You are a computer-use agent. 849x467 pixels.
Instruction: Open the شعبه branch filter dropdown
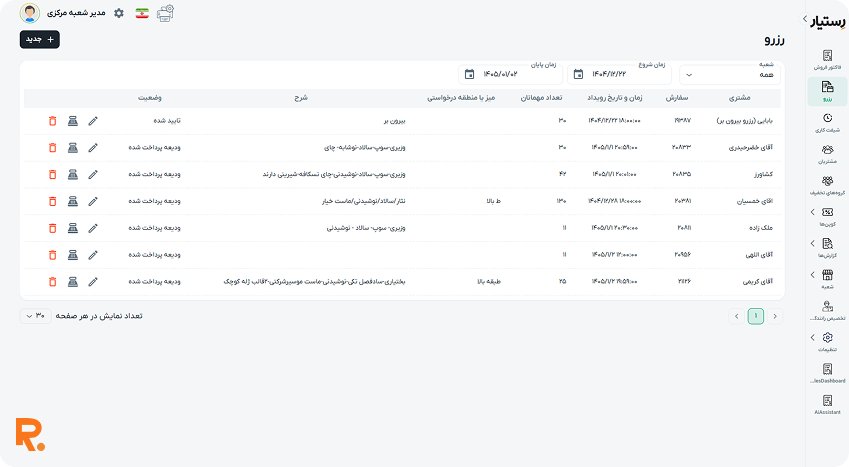click(x=730, y=74)
